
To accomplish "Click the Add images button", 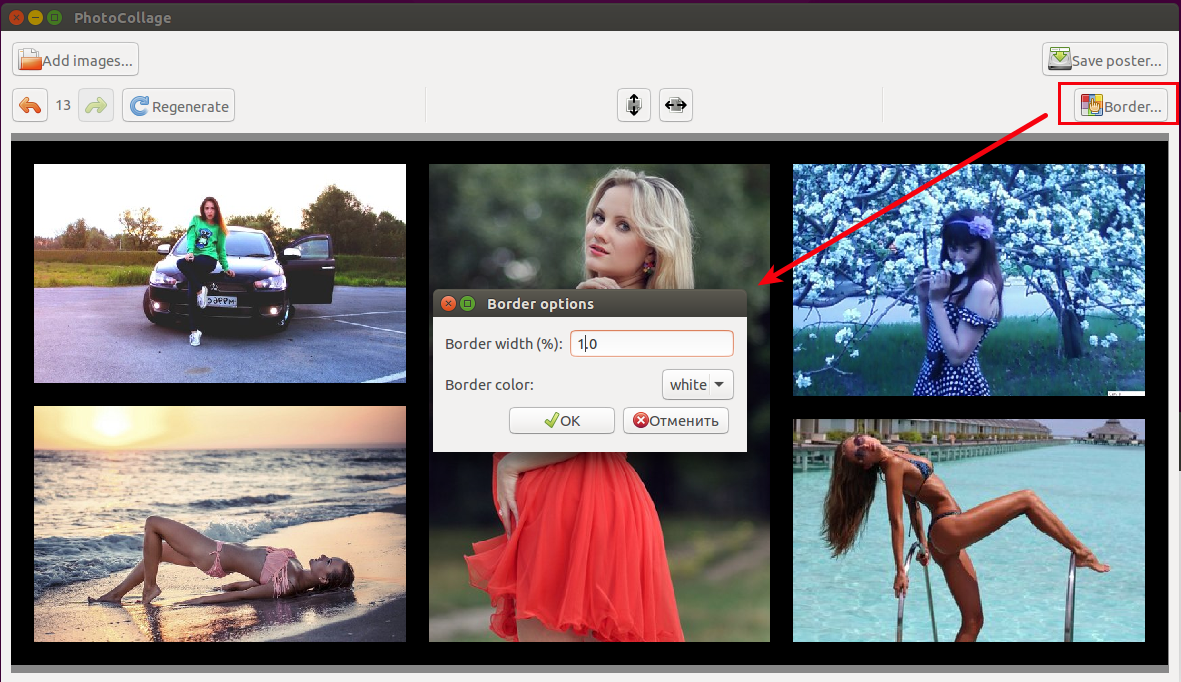I will (x=75, y=60).
